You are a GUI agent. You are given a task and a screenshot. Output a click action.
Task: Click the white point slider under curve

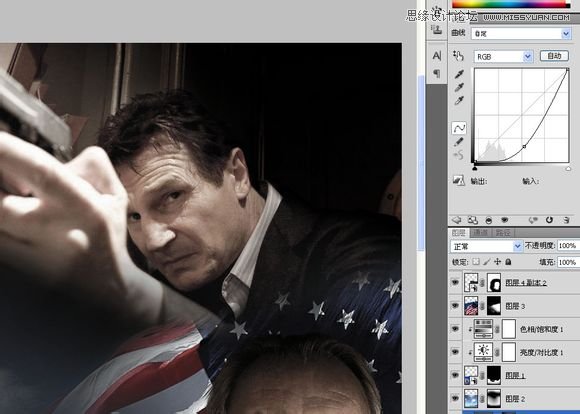[568, 169]
